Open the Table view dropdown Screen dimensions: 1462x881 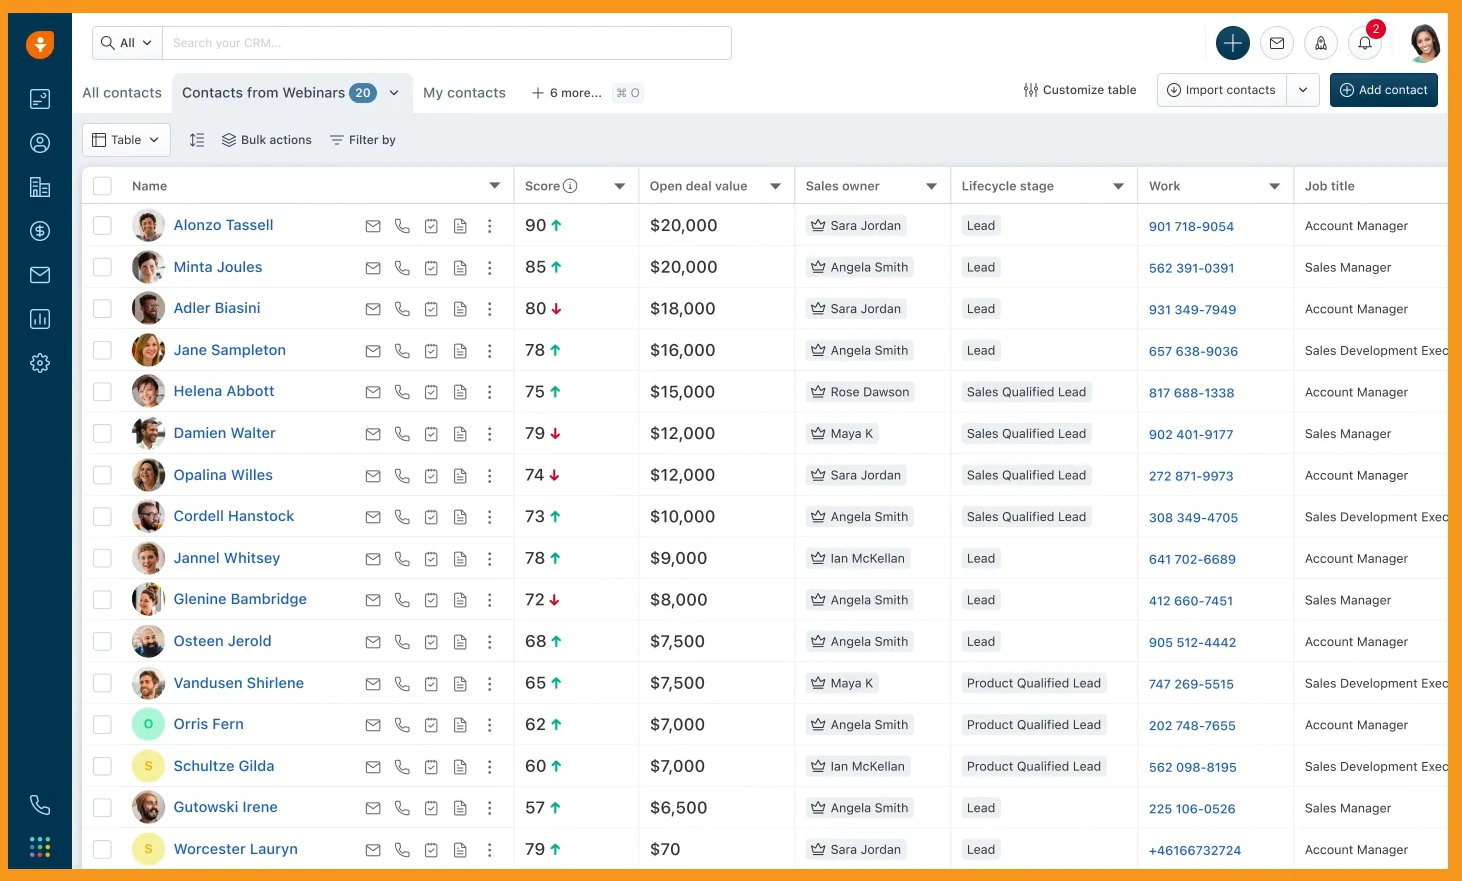click(x=126, y=140)
